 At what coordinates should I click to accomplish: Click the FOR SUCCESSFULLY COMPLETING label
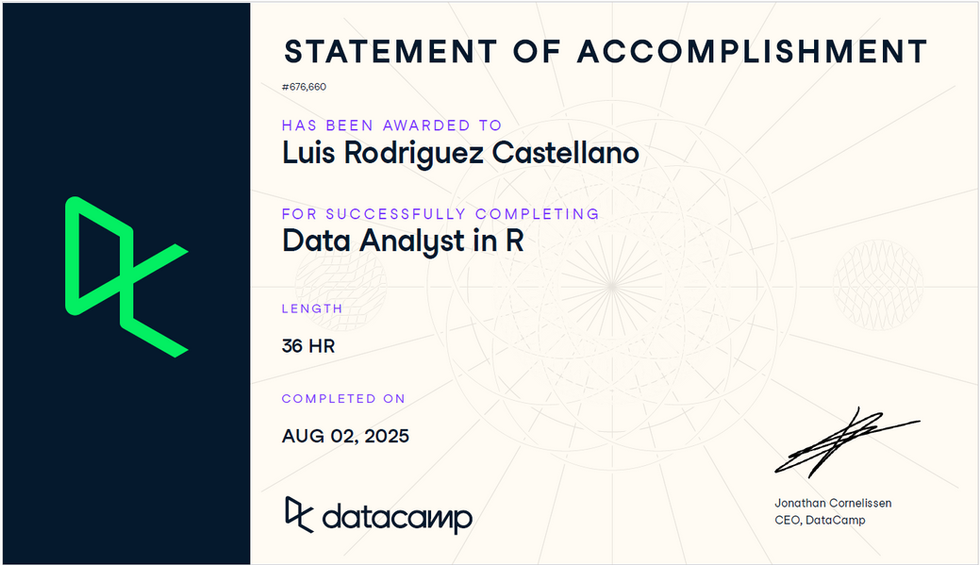tap(441, 214)
